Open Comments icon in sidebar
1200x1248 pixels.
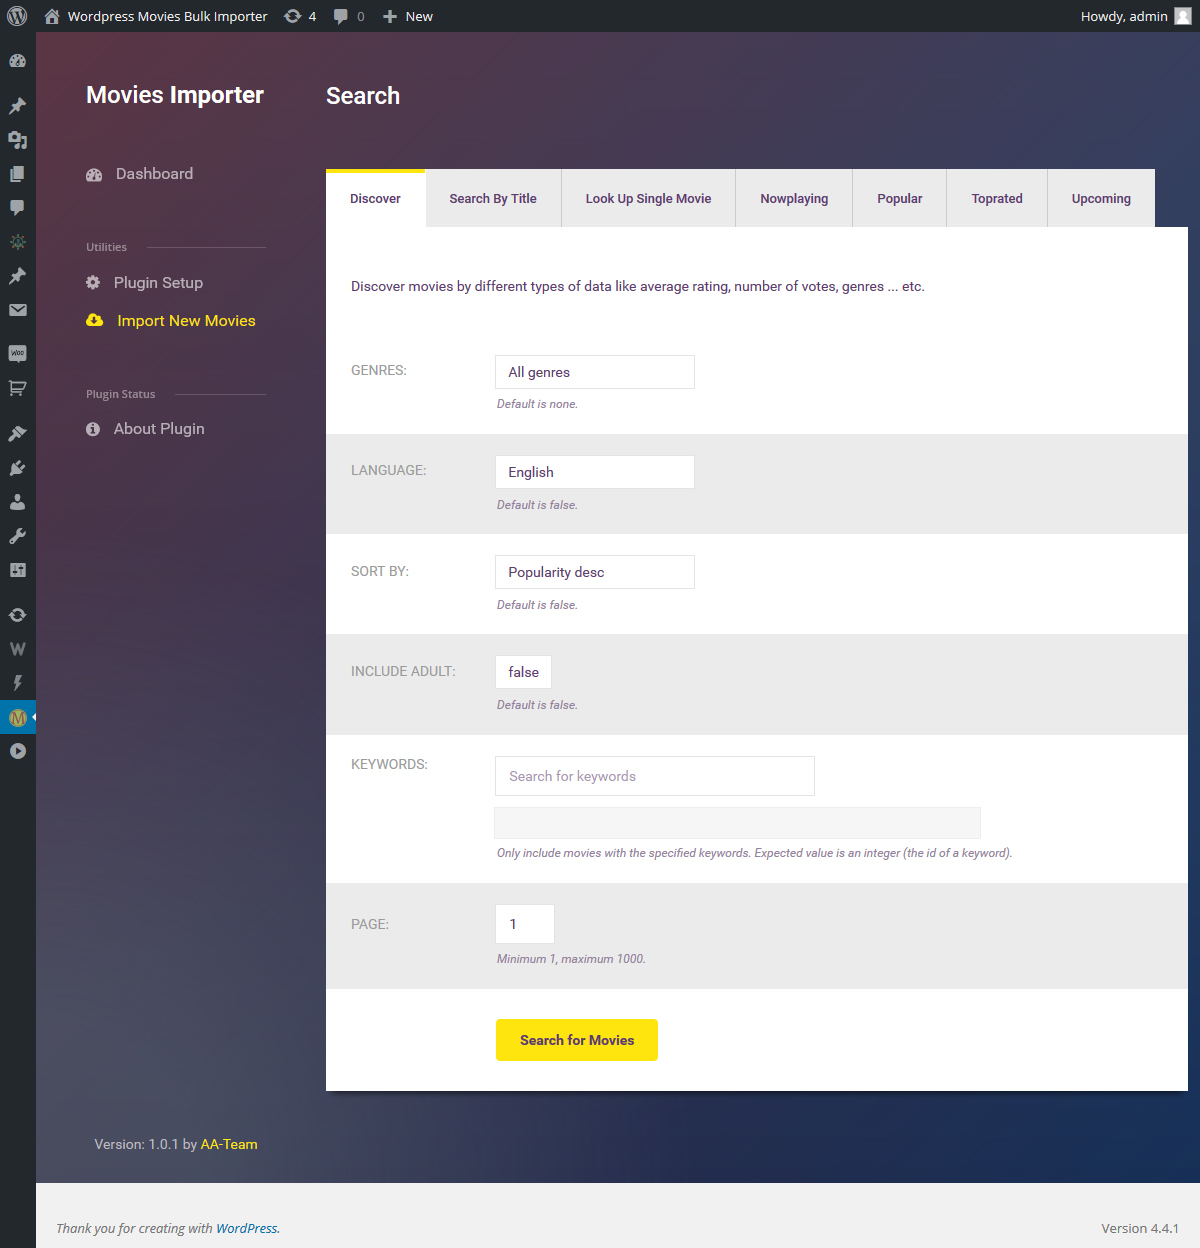click(x=17, y=208)
